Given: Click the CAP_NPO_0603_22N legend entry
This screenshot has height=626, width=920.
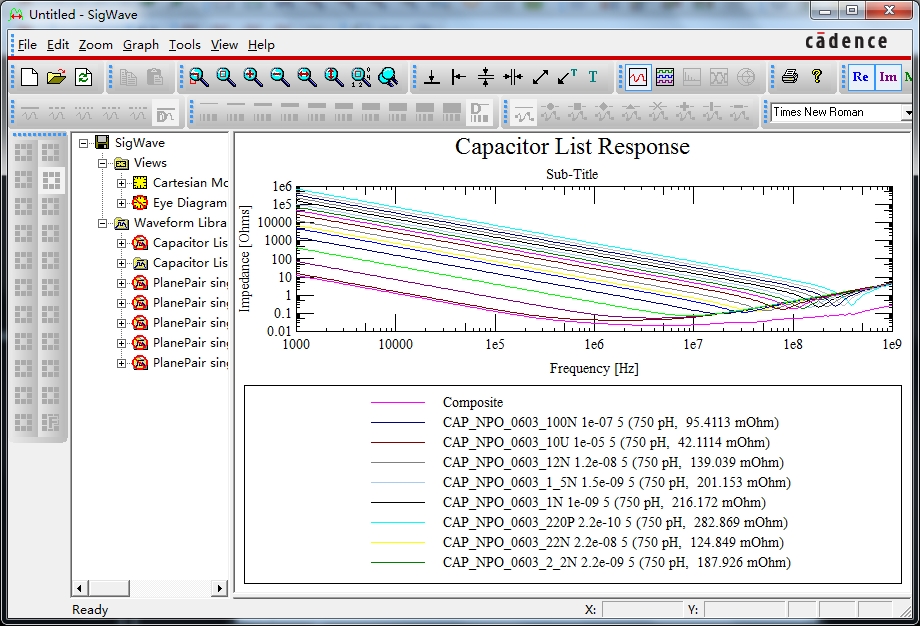Looking at the screenshot, I should [x=613, y=542].
